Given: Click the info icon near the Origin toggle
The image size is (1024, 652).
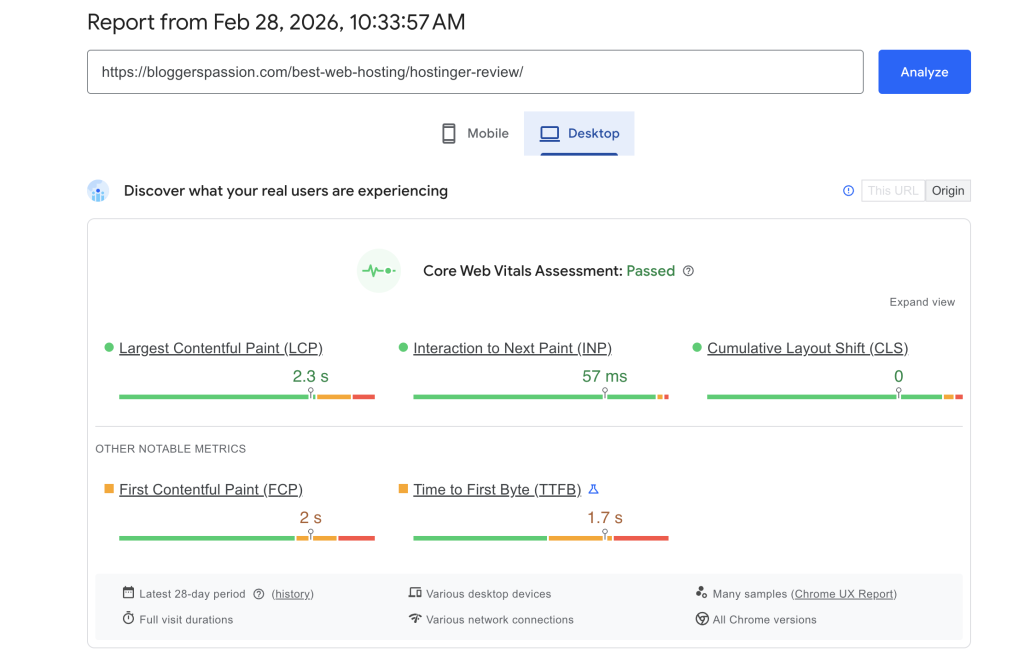Looking at the screenshot, I should coord(848,190).
